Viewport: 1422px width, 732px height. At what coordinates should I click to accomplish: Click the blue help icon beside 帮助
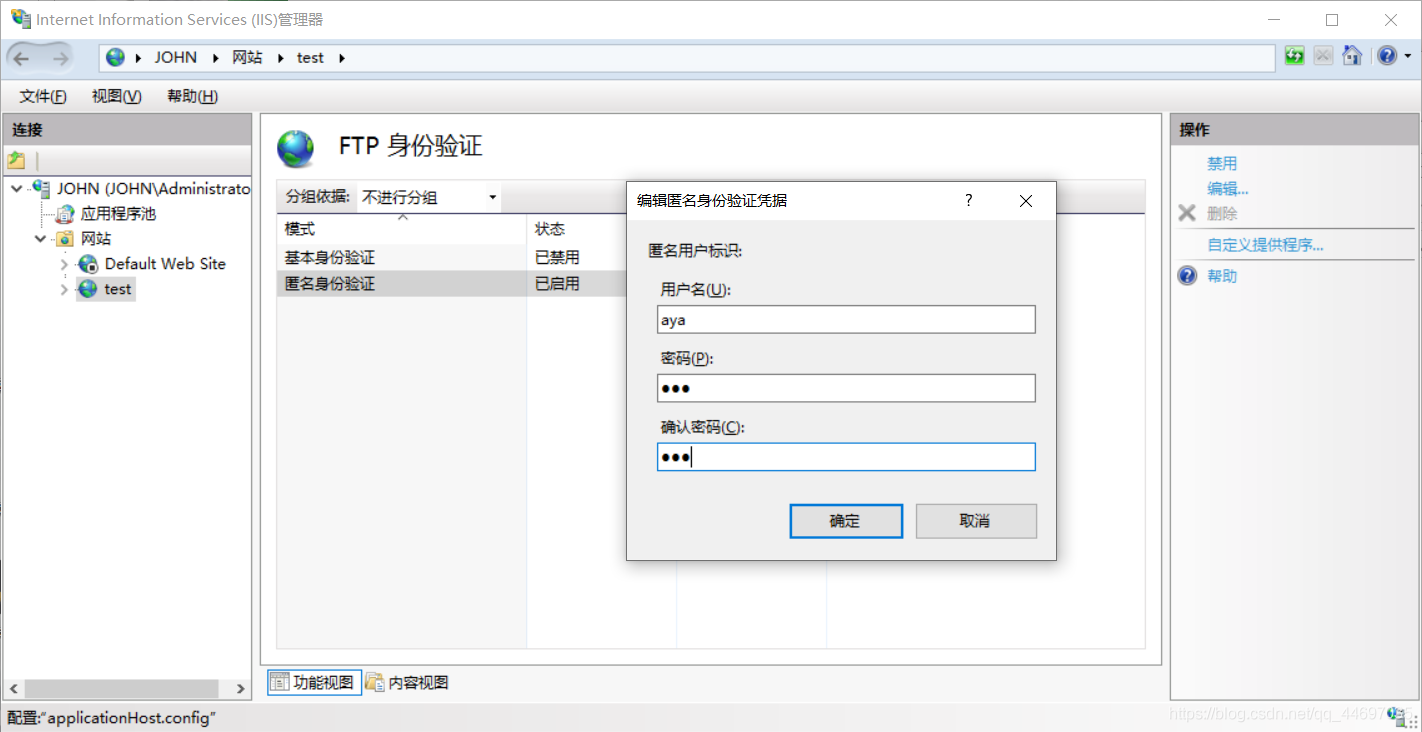point(1187,276)
